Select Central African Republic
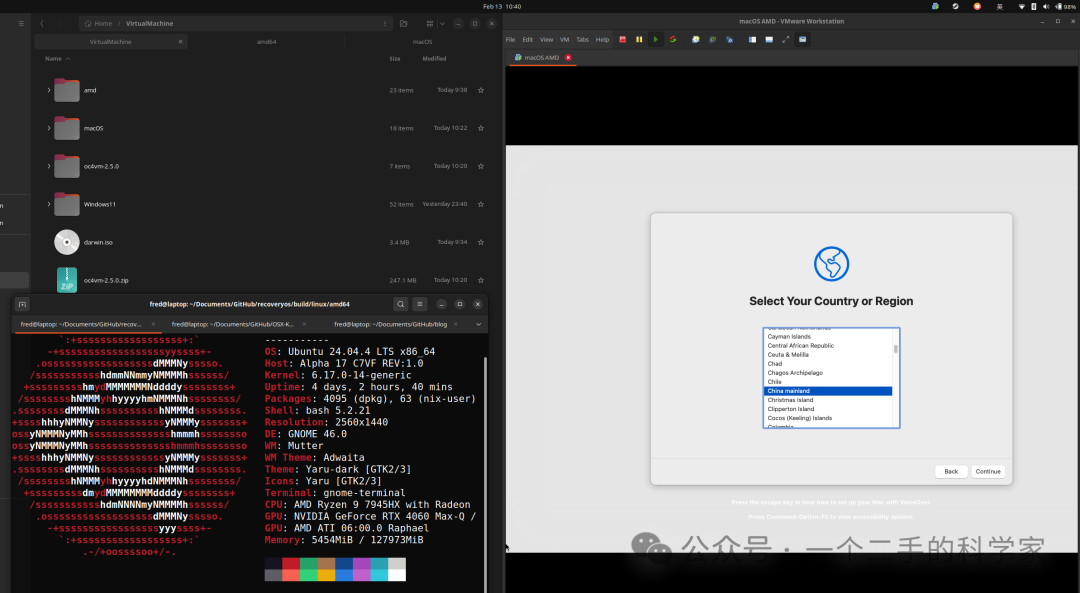The image size is (1080, 593). click(x=828, y=346)
